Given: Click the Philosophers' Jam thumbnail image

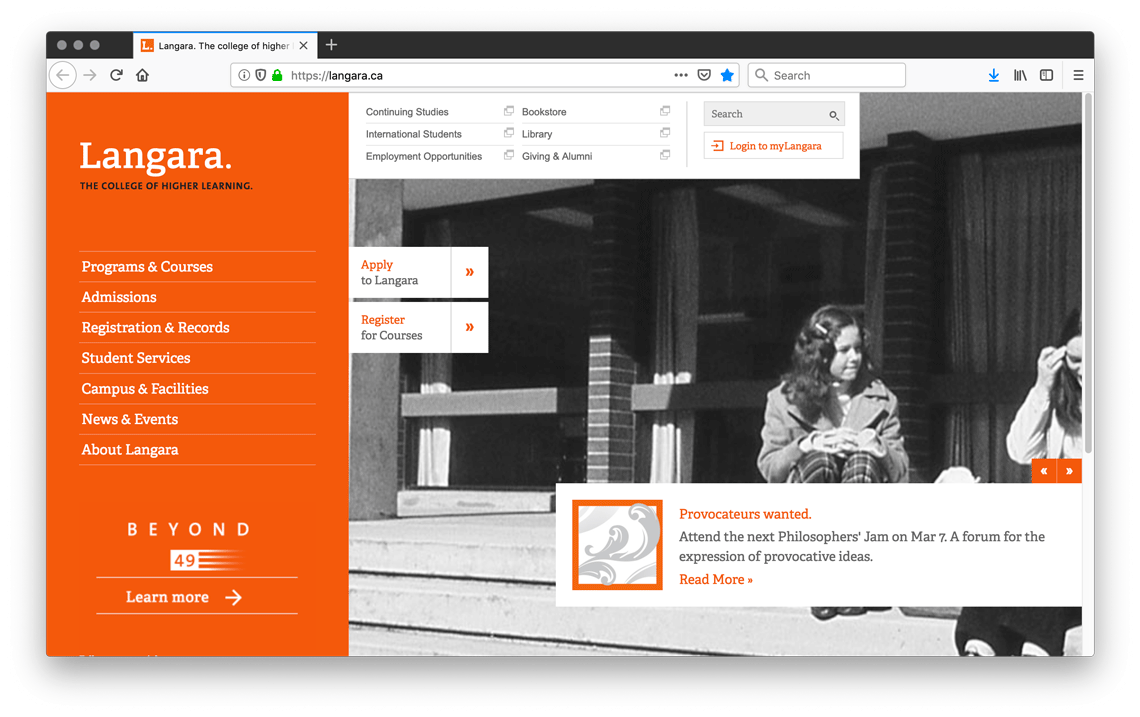Looking at the screenshot, I should click(617, 545).
